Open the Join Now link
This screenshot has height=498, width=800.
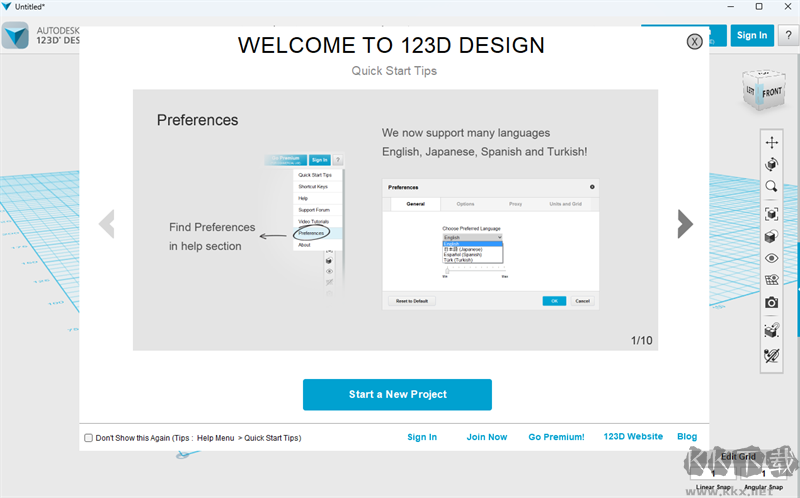487,437
